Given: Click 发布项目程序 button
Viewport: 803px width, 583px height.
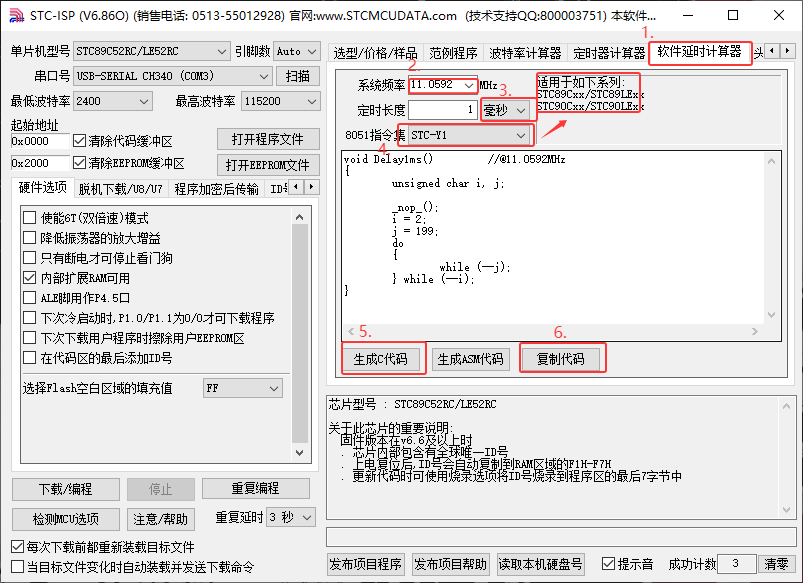Looking at the screenshot, I should (365, 565).
